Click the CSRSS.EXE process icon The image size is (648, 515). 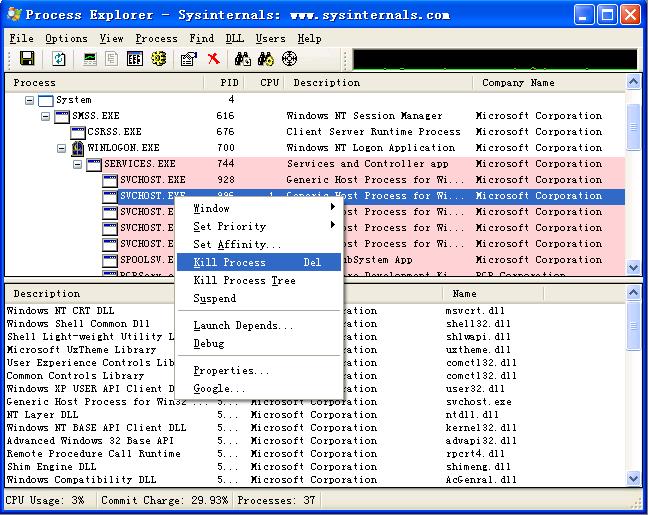(78, 132)
